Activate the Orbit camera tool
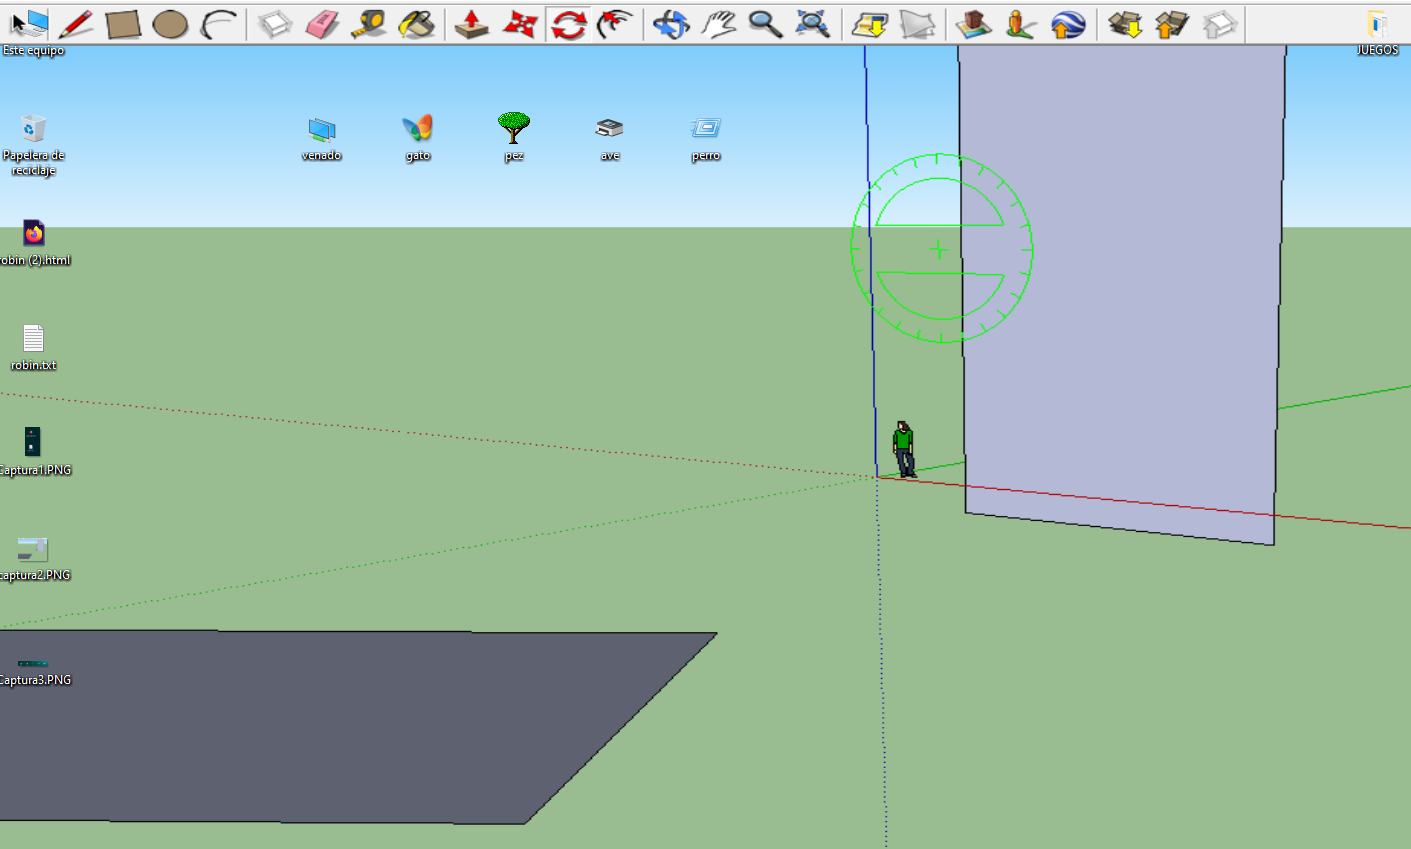The height and width of the screenshot is (849, 1411). 671,23
